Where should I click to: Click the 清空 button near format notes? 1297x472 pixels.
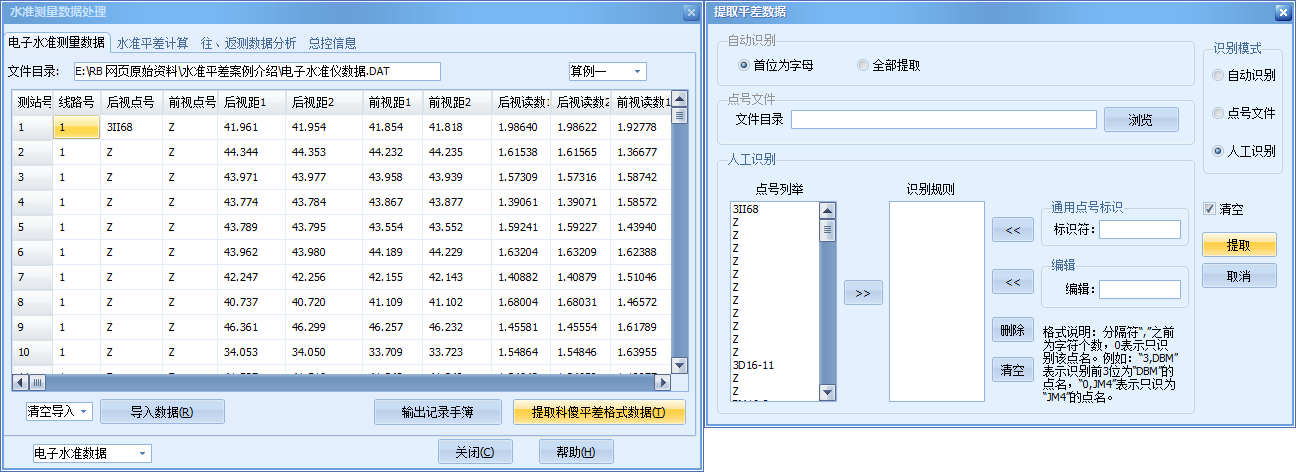1013,370
